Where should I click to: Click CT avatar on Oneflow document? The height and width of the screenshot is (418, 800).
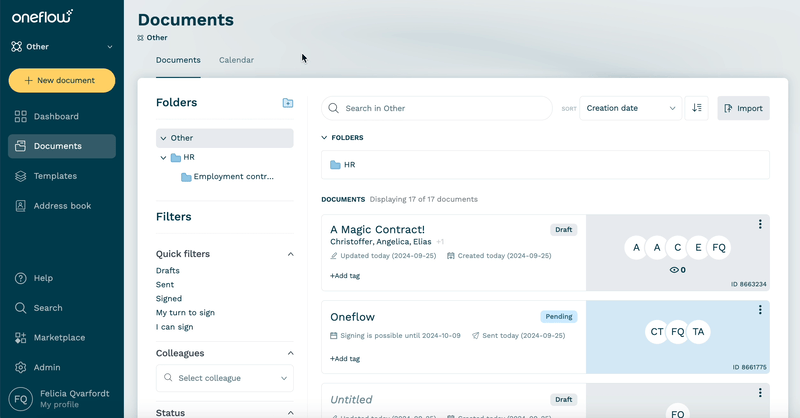click(657, 332)
